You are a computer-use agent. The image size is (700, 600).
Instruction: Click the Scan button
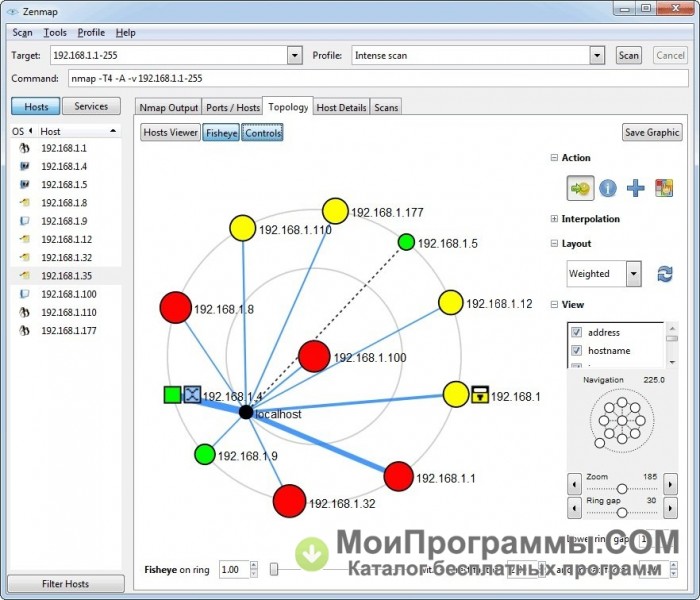629,55
